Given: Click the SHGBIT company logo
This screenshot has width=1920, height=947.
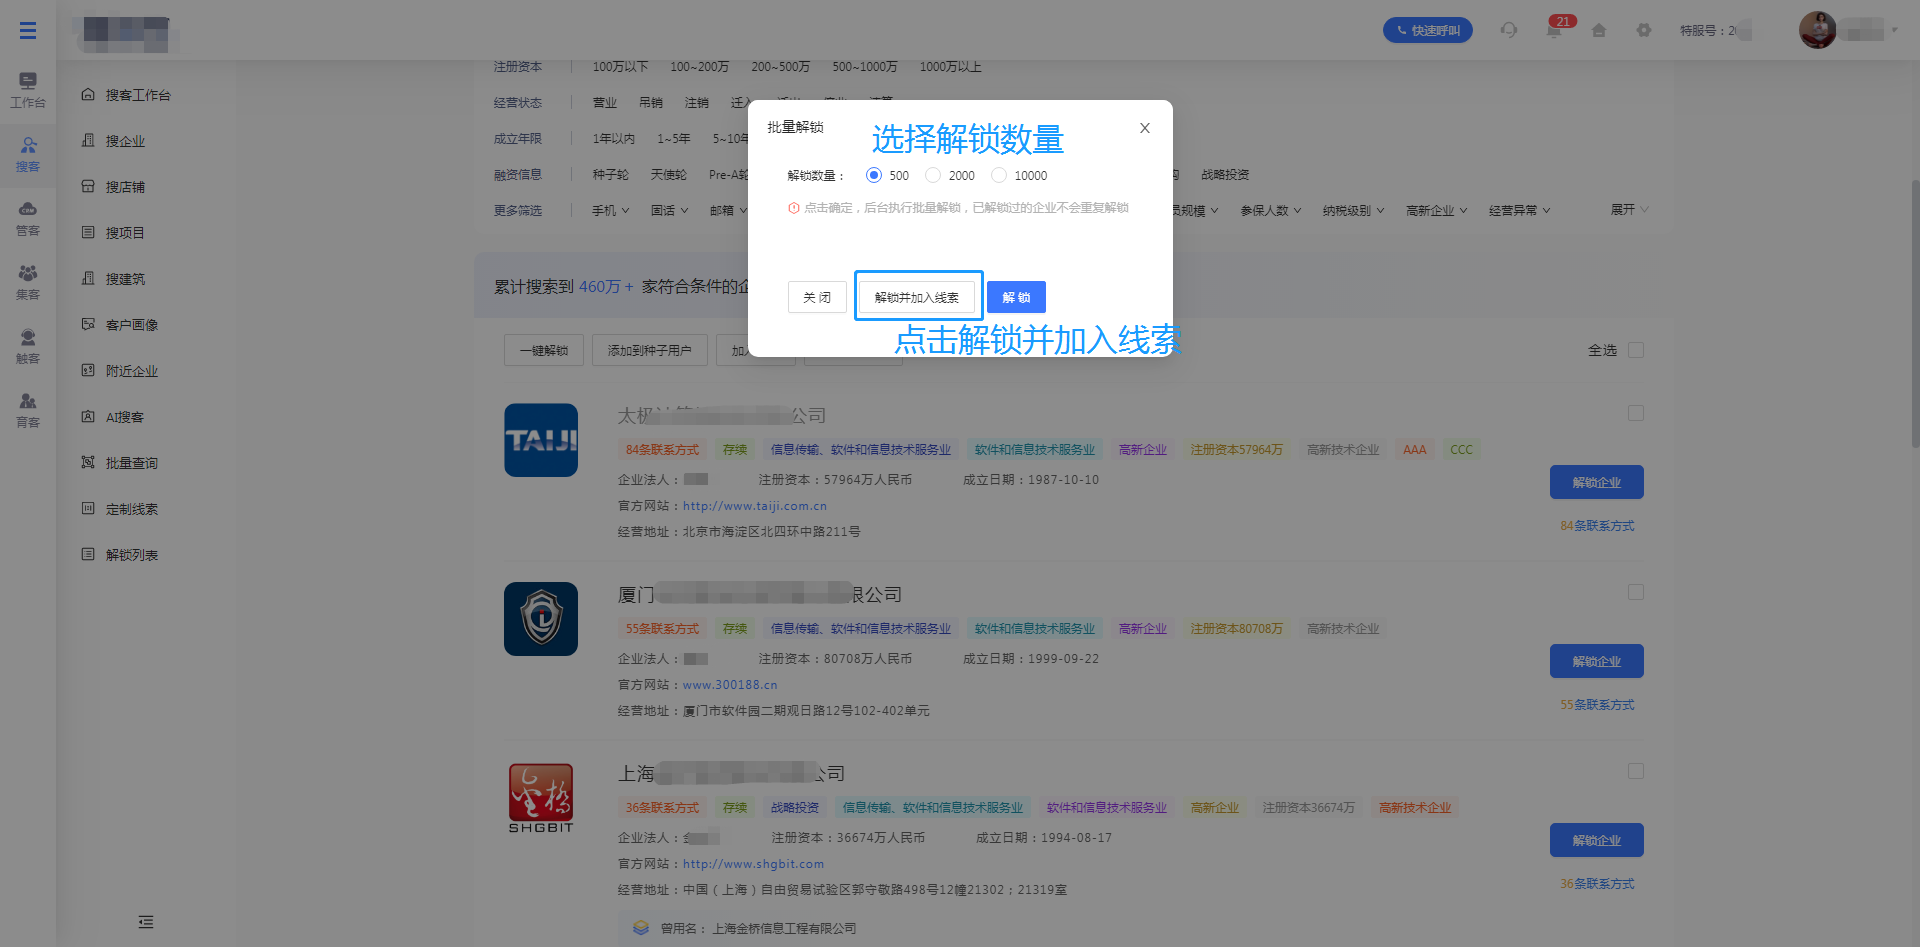Looking at the screenshot, I should [541, 798].
